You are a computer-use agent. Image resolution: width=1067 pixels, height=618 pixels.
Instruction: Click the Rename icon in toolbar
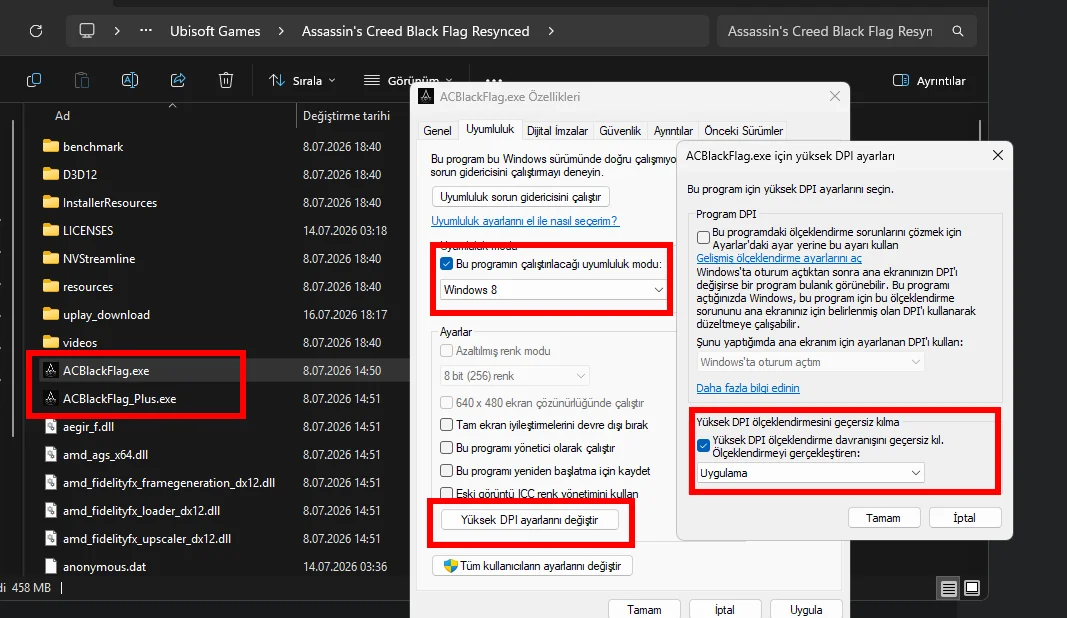129,80
